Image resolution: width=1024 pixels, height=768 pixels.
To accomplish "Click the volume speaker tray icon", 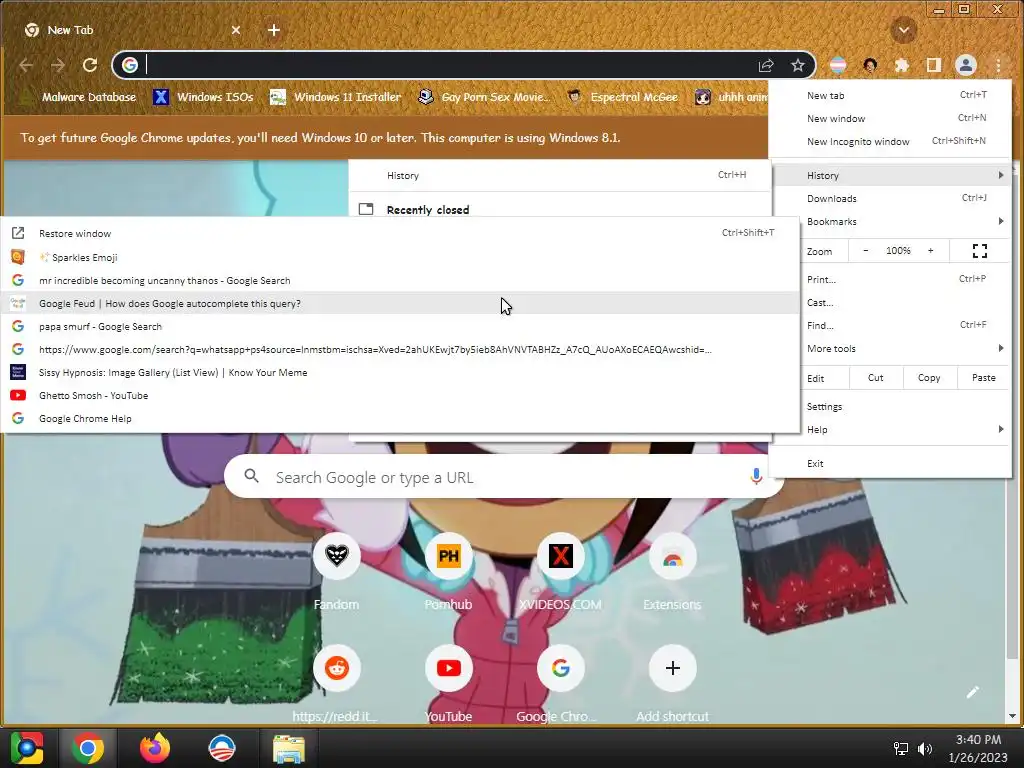I will (x=924, y=748).
